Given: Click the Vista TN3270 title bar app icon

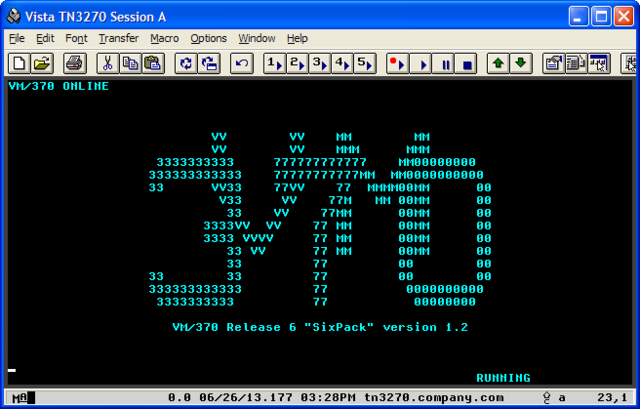Looking at the screenshot, I should [14, 16].
